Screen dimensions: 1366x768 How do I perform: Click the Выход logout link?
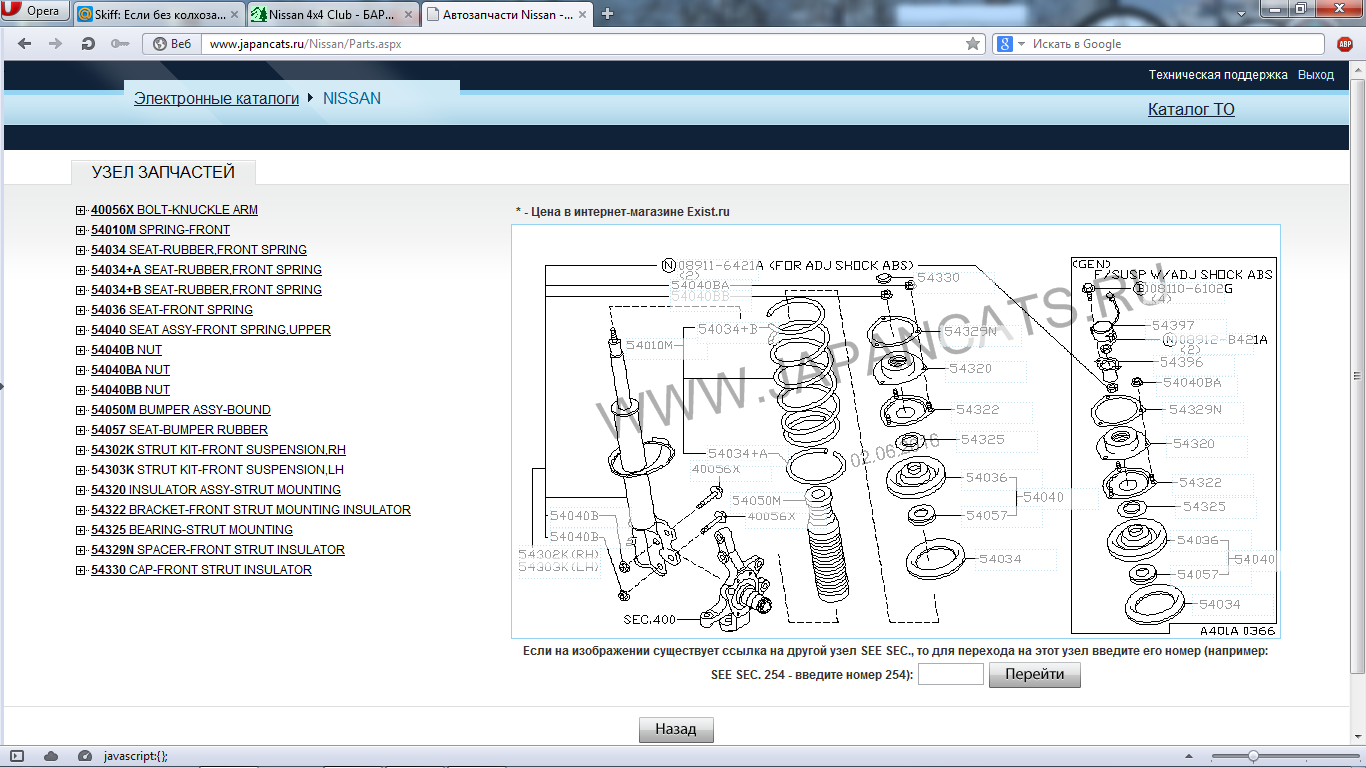point(1316,75)
